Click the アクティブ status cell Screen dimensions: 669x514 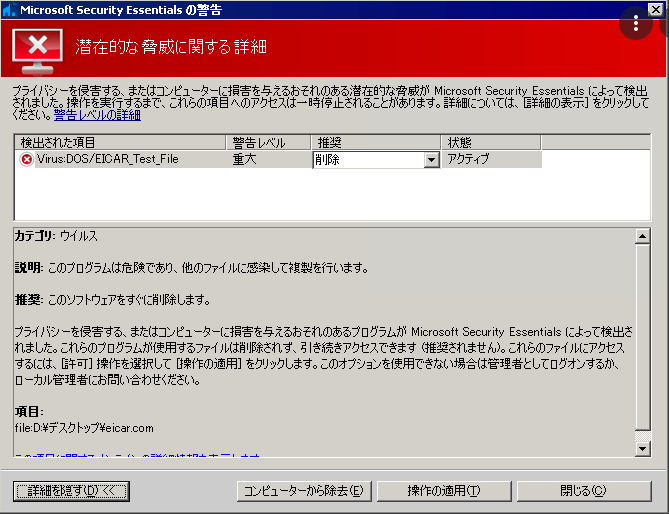tap(468, 160)
